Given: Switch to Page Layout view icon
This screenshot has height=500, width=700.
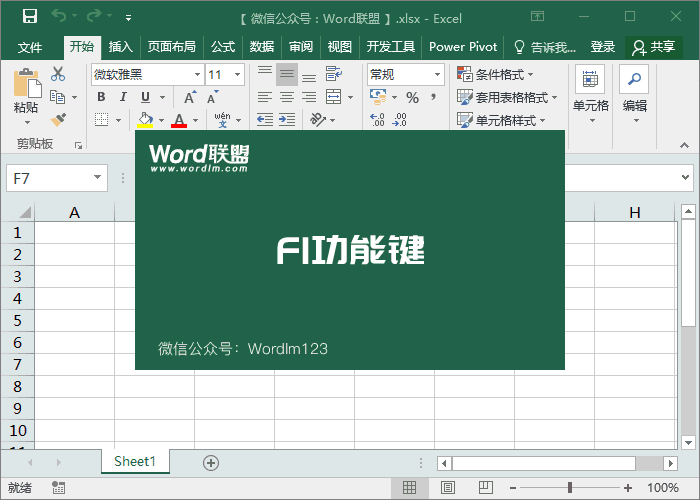Looking at the screenshot, I should pos(448,488).
